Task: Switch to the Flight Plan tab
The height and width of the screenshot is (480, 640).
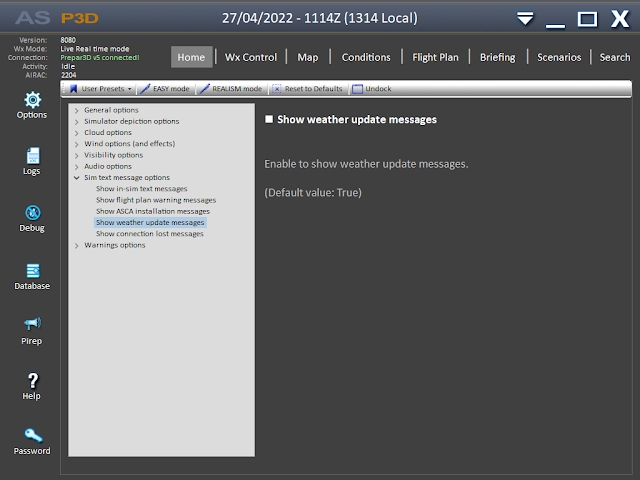Action: click(x=434, y=57)
